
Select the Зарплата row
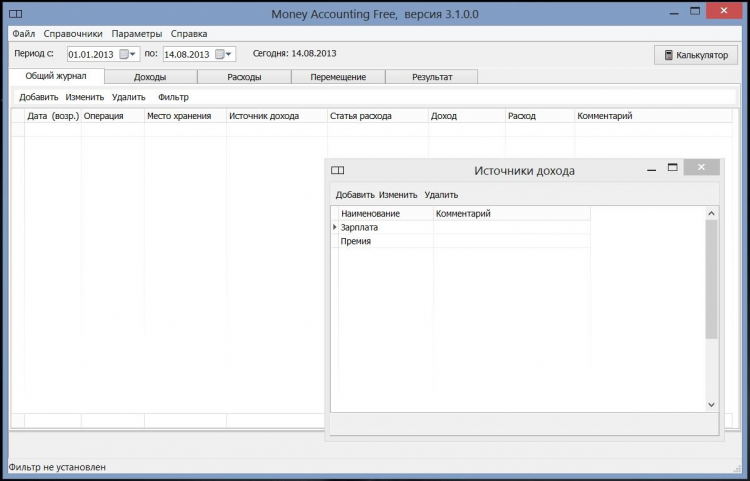[x=461, y=228]
